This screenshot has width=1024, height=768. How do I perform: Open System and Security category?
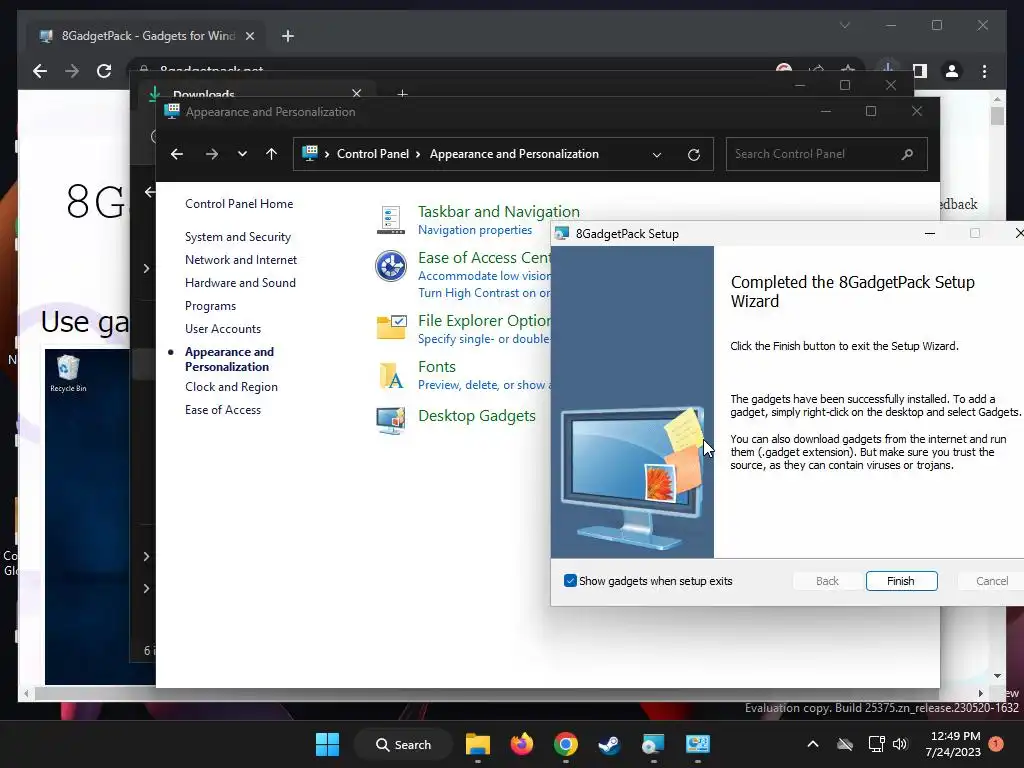(x=238, y=236)
